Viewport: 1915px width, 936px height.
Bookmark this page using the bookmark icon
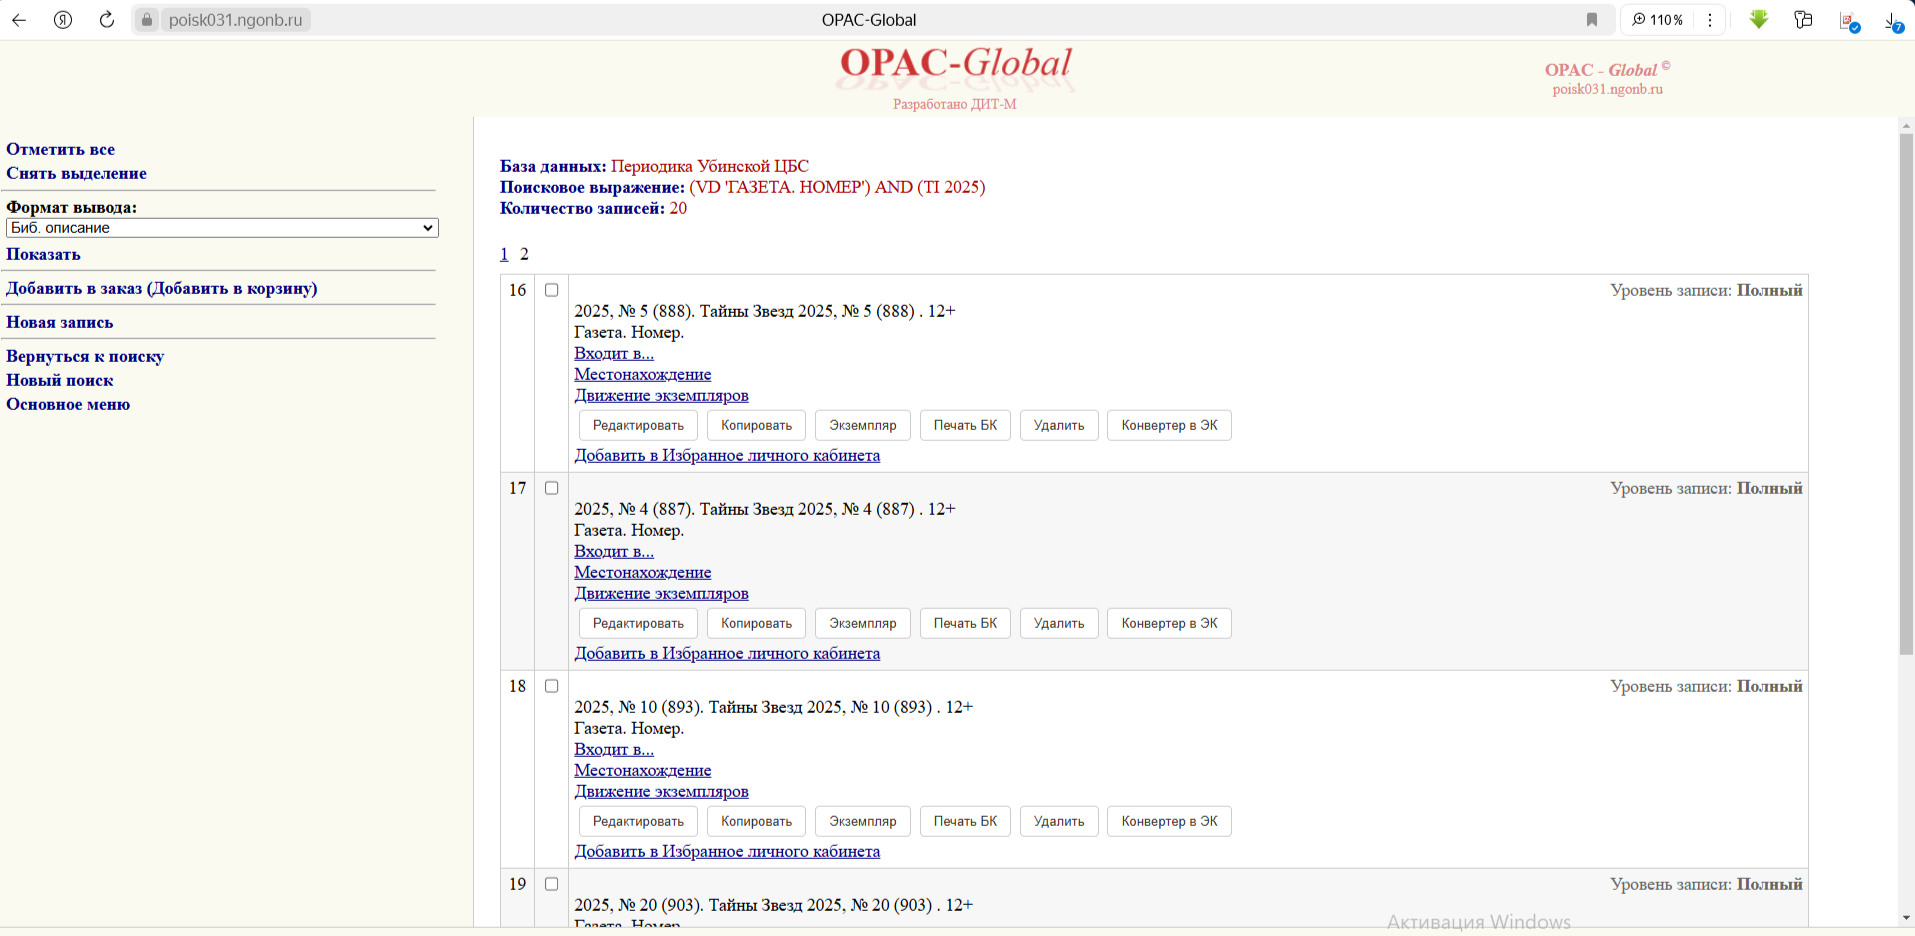point(1592,20)
